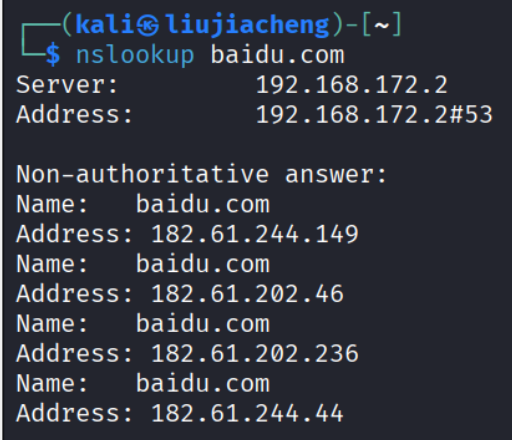Click the third Name: baidu.com entry
This screenshot has width=512, height=440.
(143, 323)
